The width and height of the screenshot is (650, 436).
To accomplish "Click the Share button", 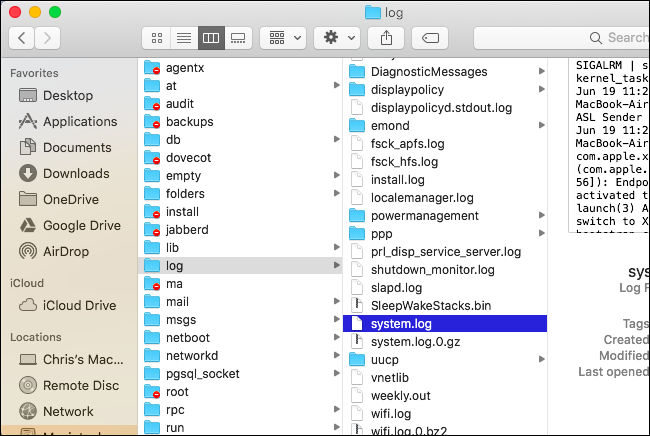I will pos(386,38).
